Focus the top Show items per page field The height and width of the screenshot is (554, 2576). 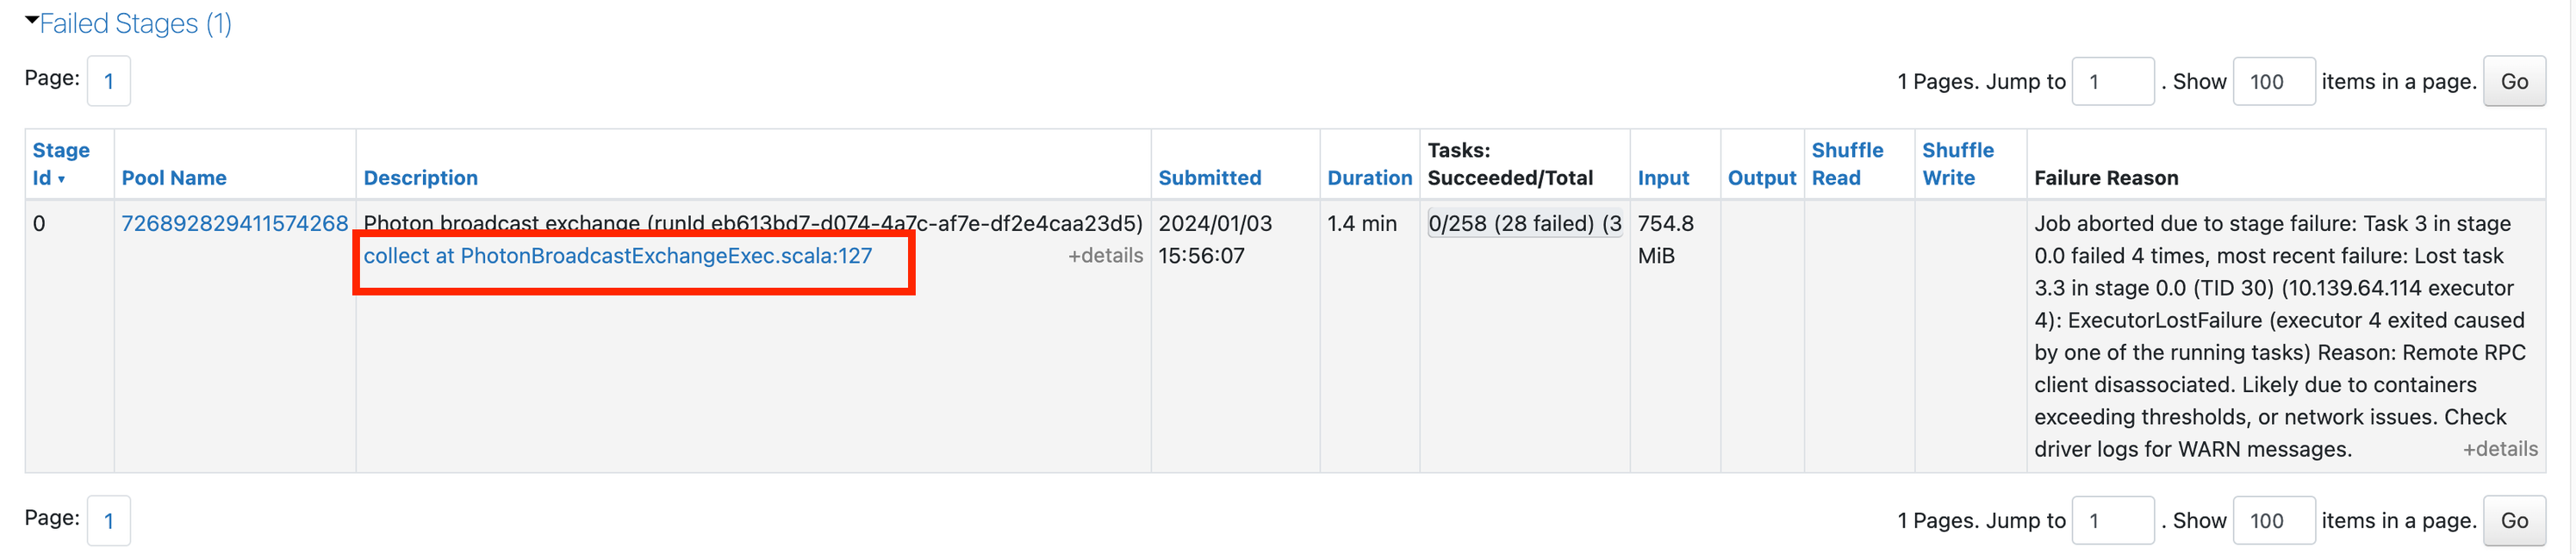(x=2273, y=82)
